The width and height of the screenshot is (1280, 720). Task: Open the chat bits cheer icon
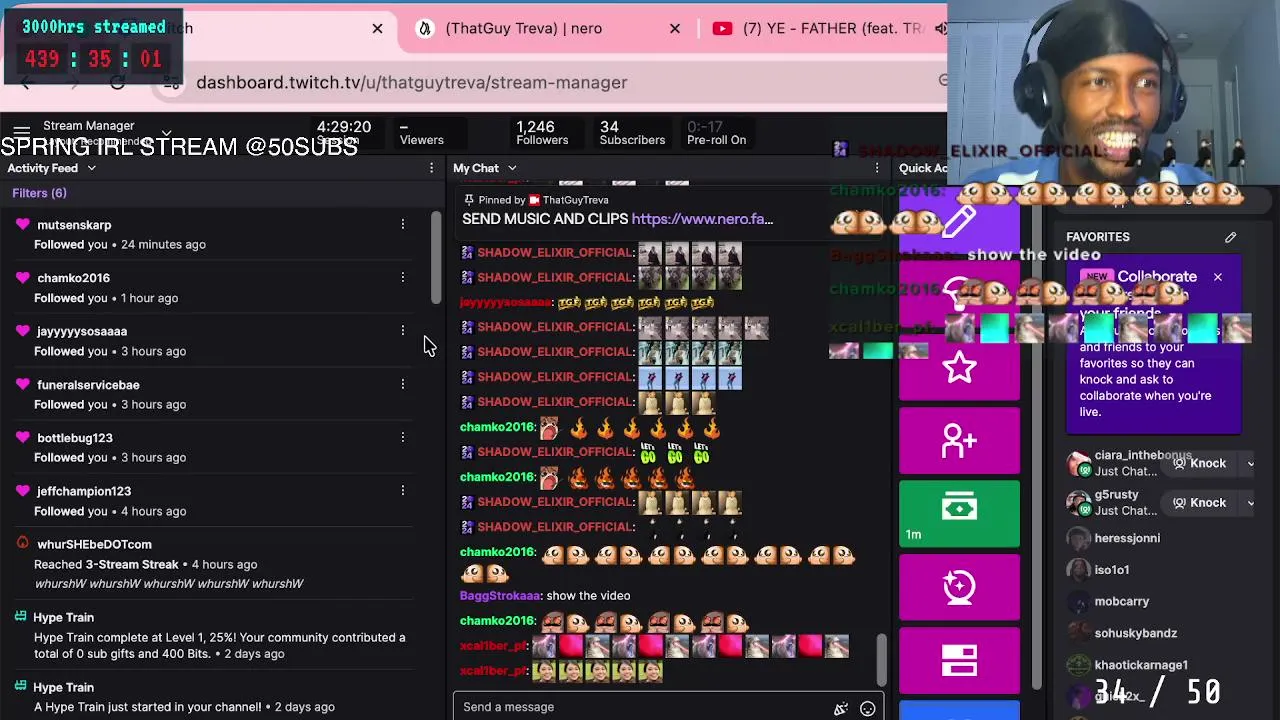tap(841, 708)
